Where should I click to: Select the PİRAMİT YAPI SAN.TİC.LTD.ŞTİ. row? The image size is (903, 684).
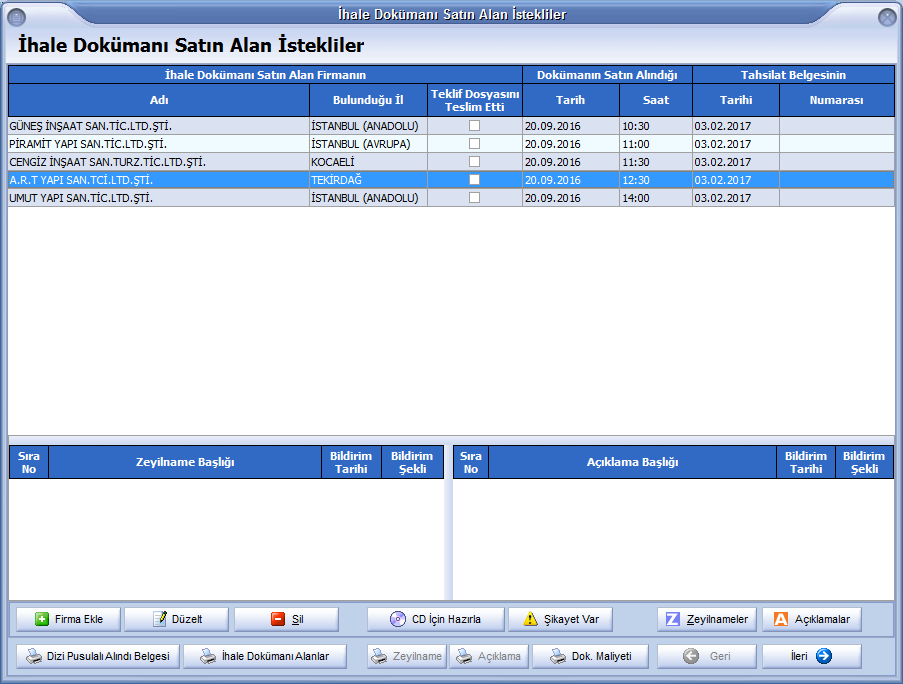[x=150, y=144]
